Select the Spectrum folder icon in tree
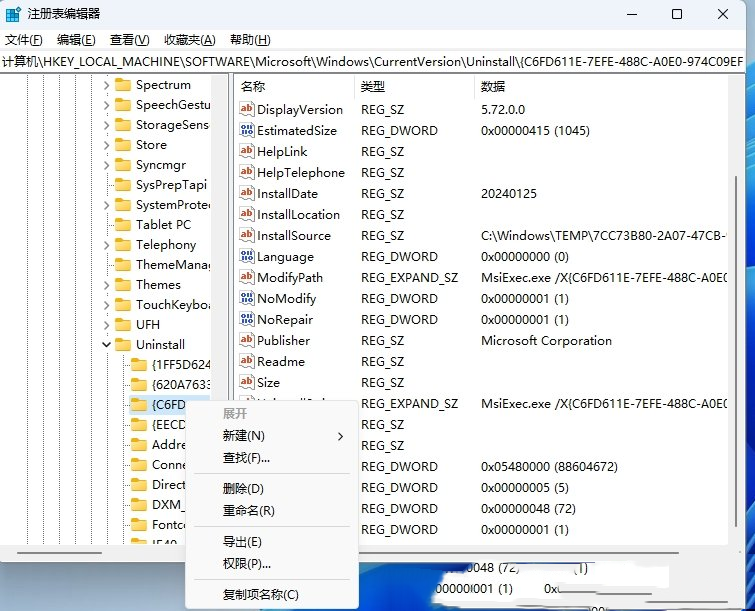Image resolution: width=755 pixels, height=611 pixels. tap(123, 85)
